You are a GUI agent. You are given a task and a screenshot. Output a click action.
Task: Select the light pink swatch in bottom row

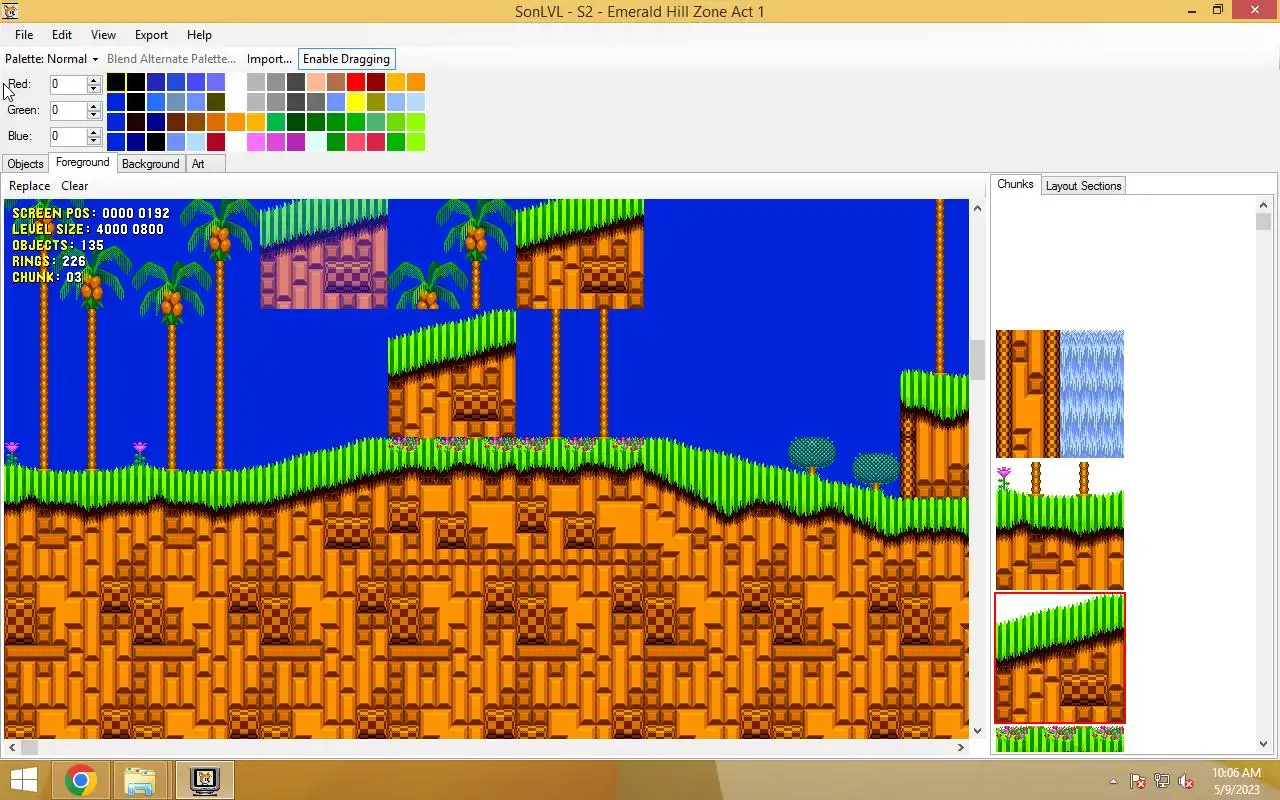pos(256,142)
